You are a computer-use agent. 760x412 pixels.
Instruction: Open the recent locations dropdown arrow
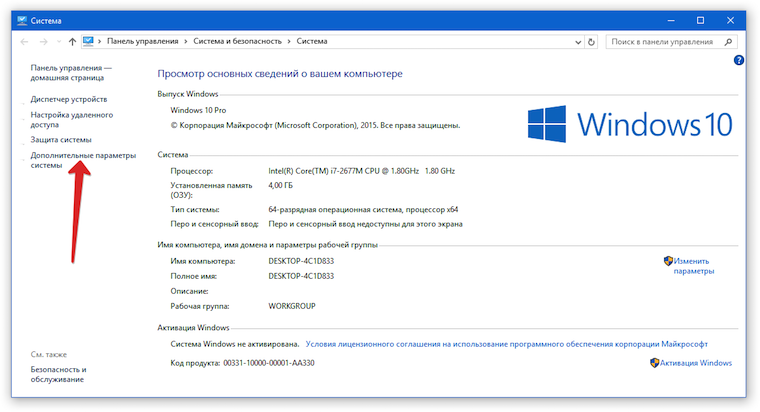59,42
